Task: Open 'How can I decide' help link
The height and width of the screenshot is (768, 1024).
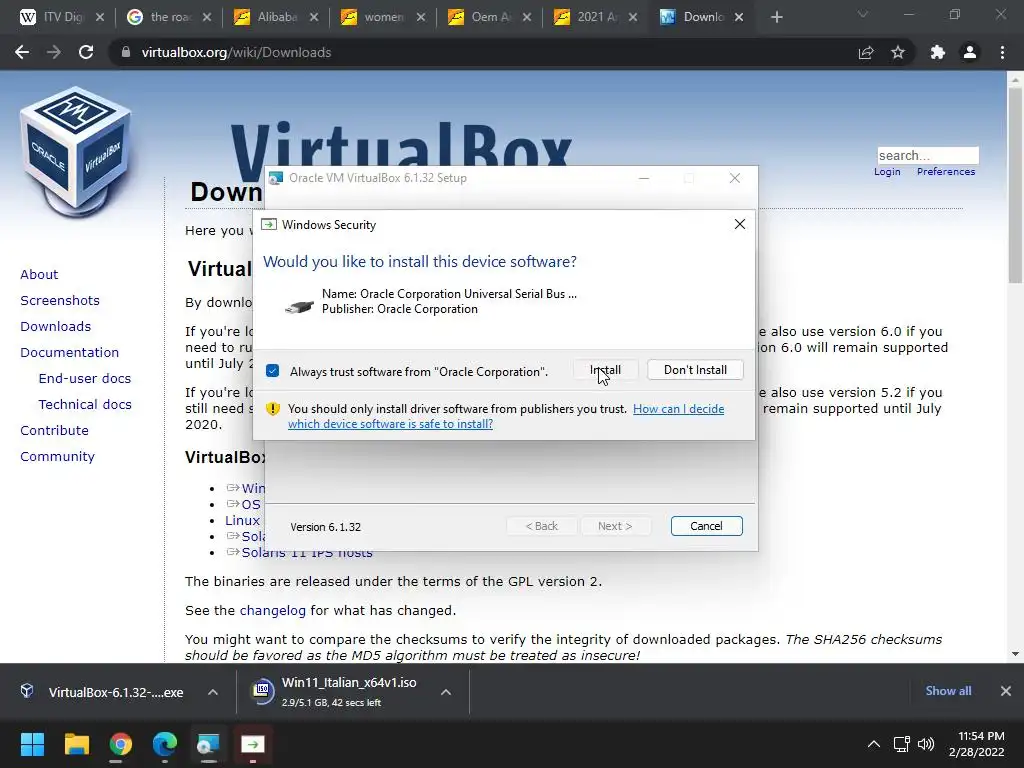Action: (x=679, y=409)
